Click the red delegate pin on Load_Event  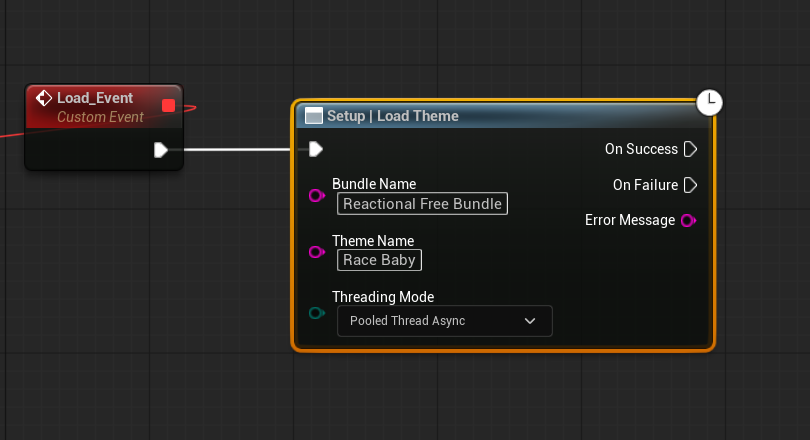pyautogui.click(x=168, y=105)
